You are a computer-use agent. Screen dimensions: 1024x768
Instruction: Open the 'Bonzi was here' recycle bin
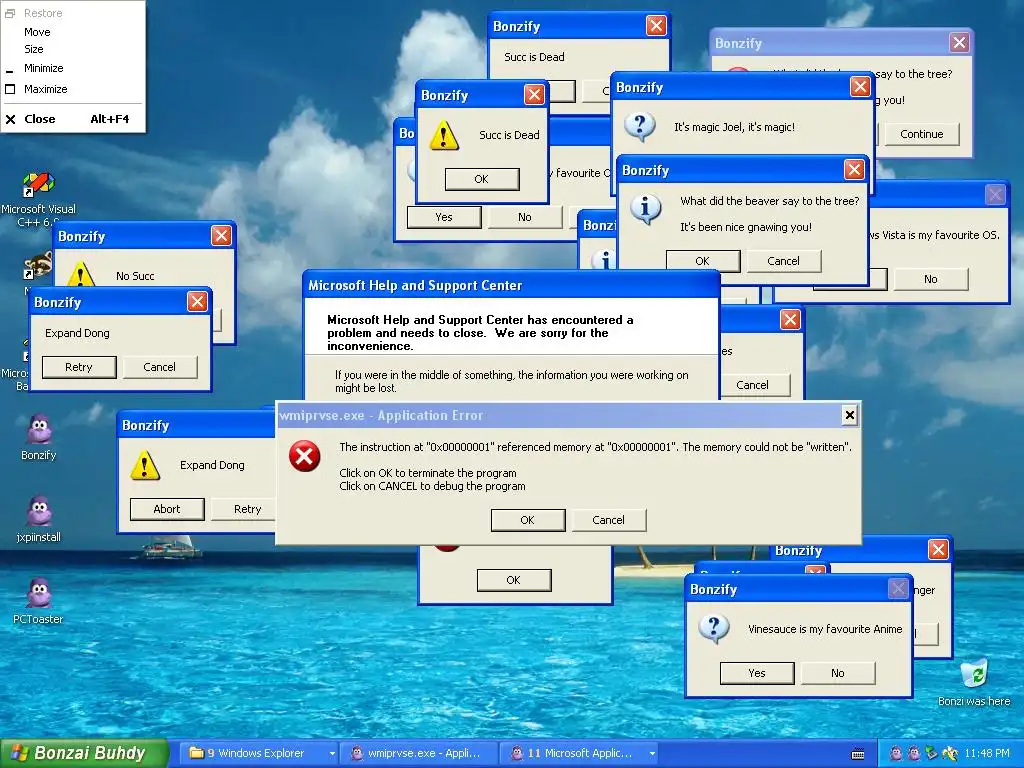coord(974,682)
